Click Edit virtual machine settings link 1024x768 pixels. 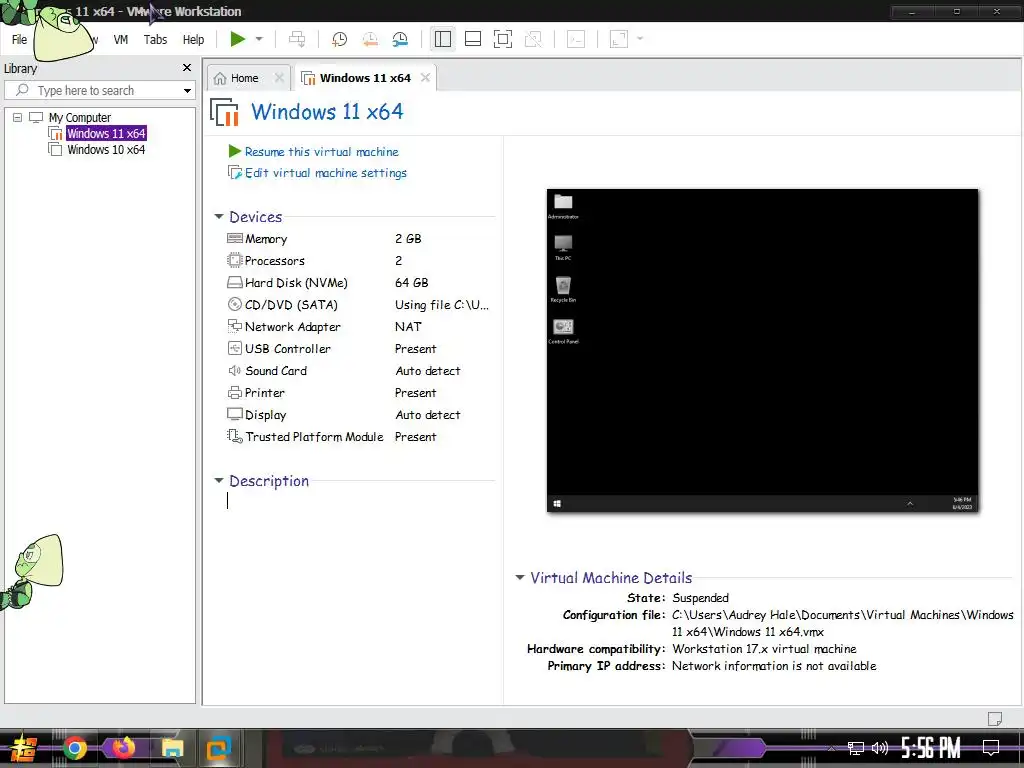coord(325,173)
